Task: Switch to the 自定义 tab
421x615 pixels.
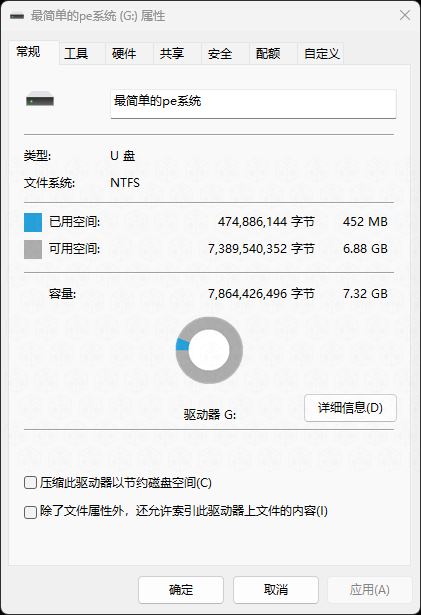Action: [x=322, y=53]
